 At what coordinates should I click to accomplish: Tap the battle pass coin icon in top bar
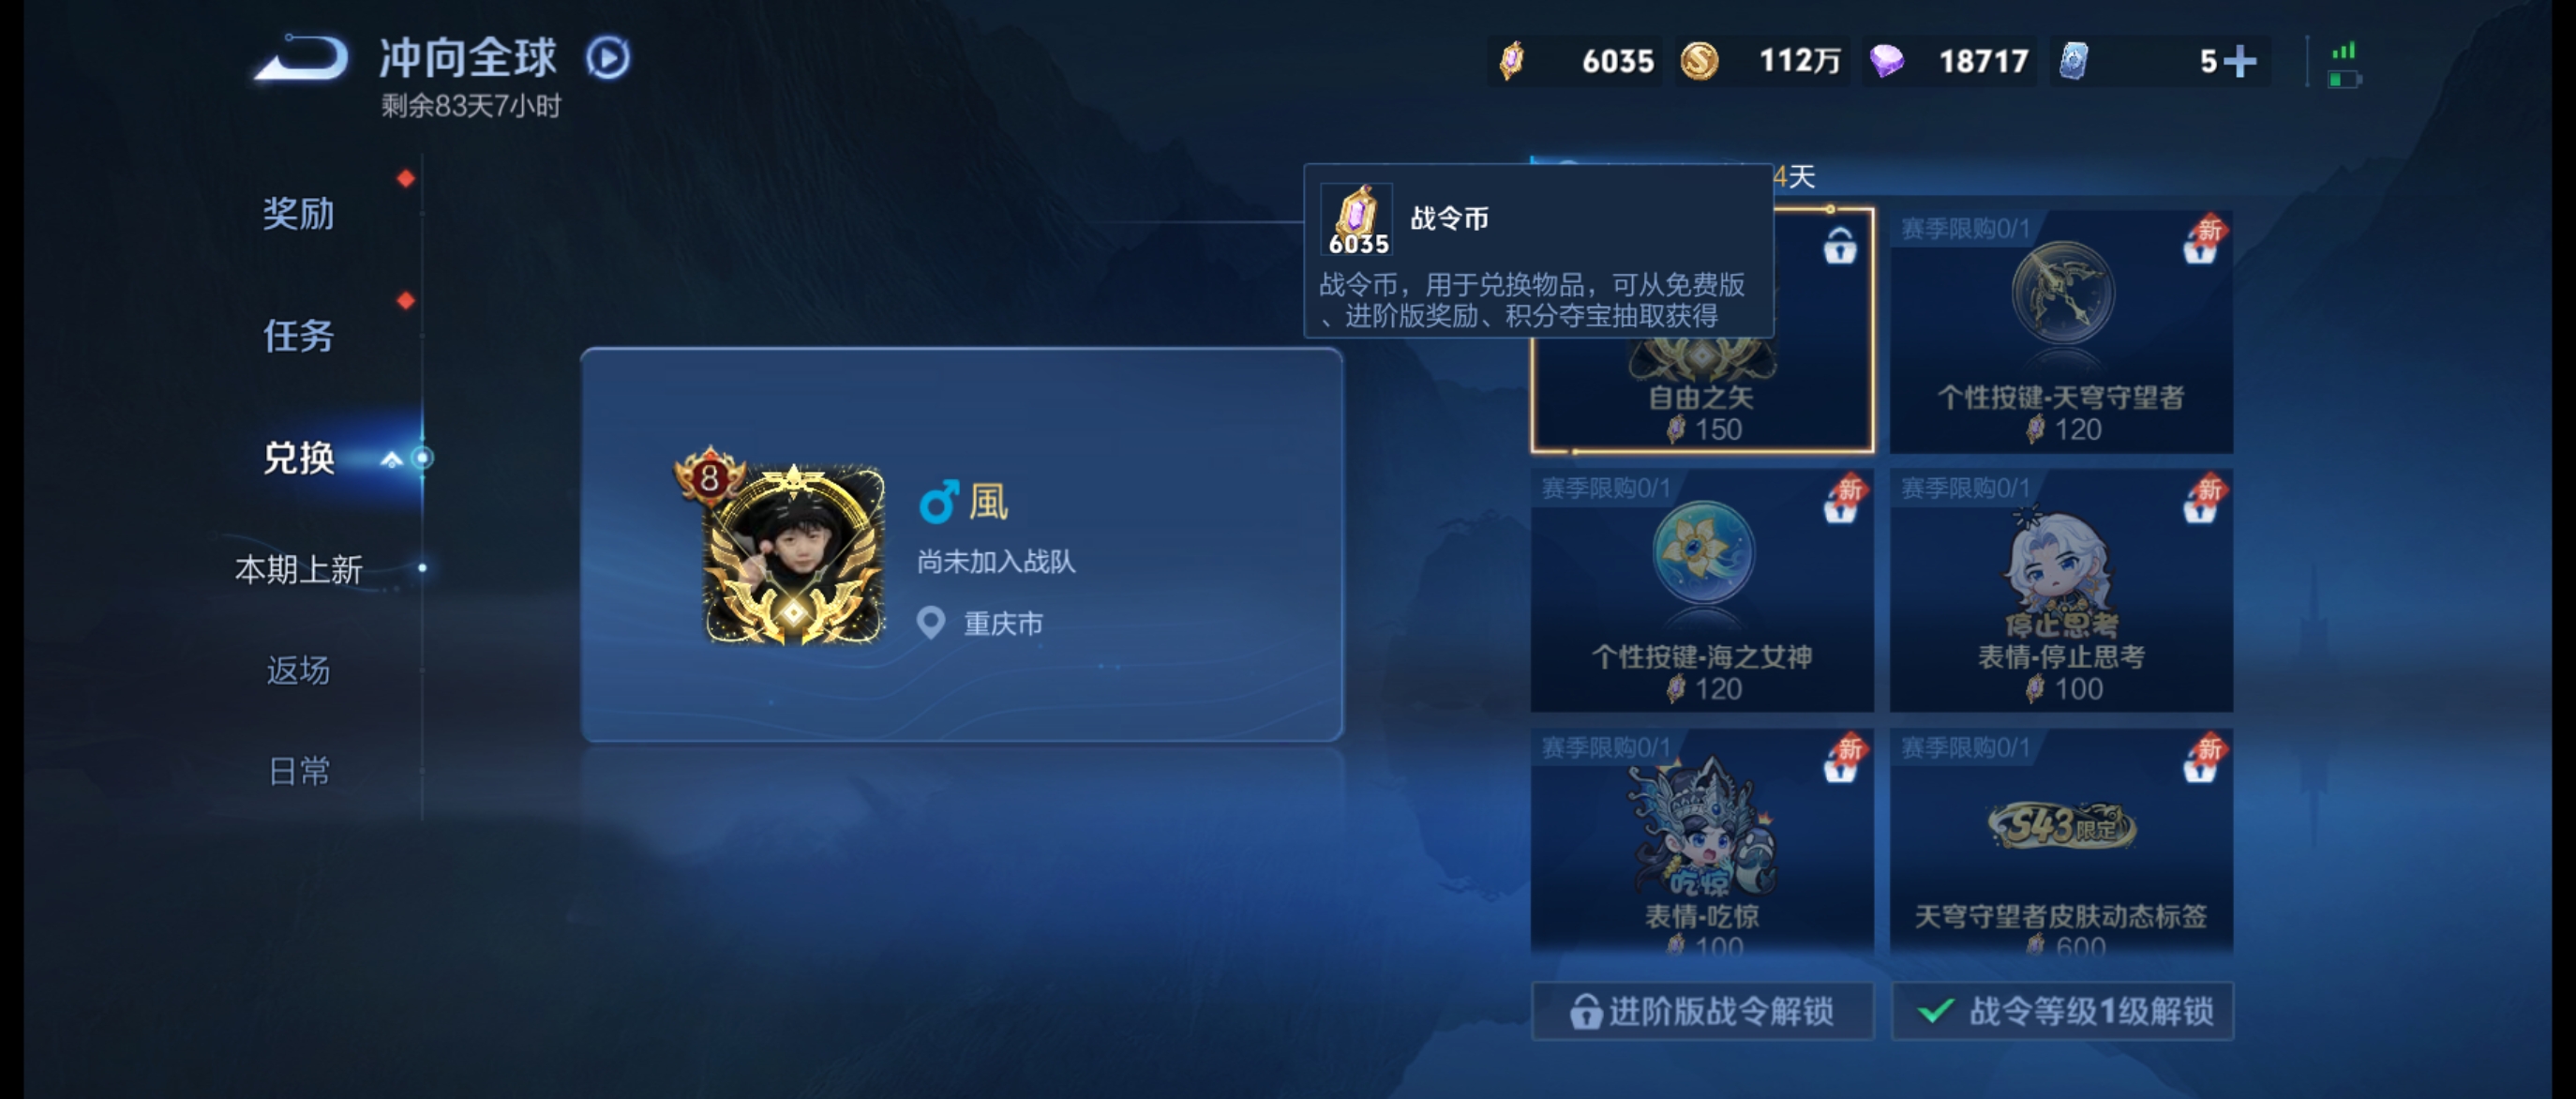pos(1512,61)
